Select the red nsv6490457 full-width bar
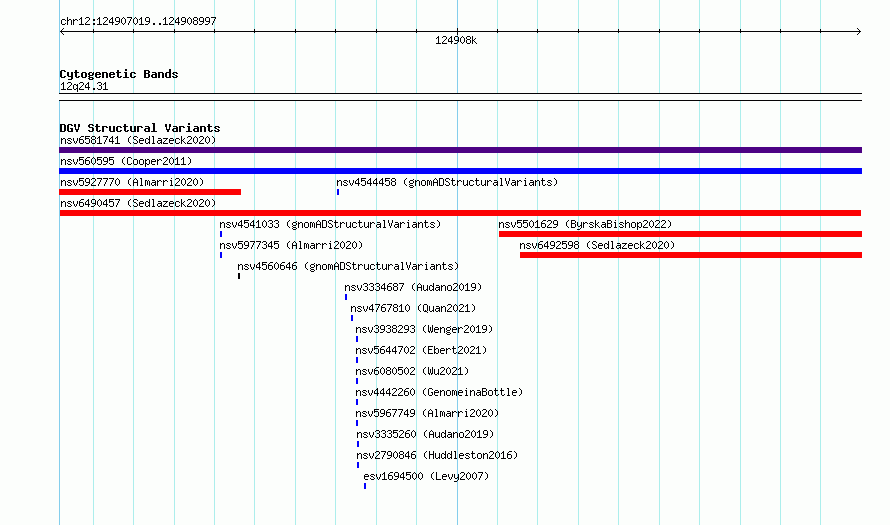Viewport: 890px width, 525px height. coord(460,213)
